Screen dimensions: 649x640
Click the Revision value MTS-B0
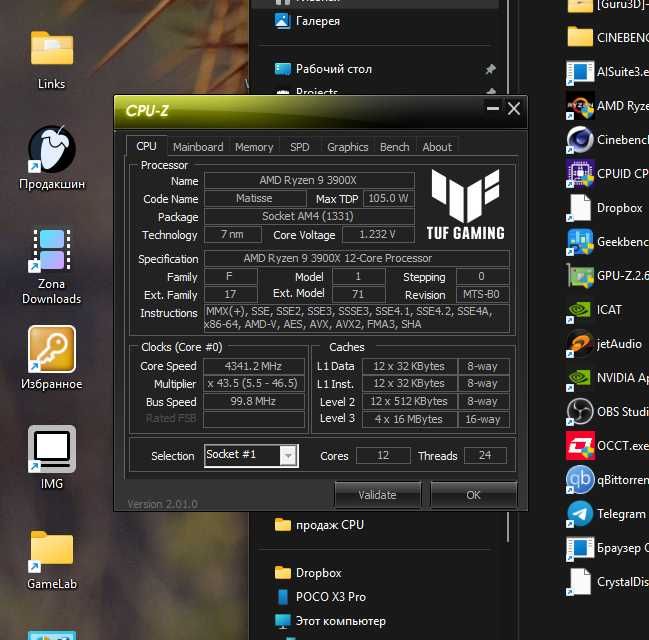[482, 294]
